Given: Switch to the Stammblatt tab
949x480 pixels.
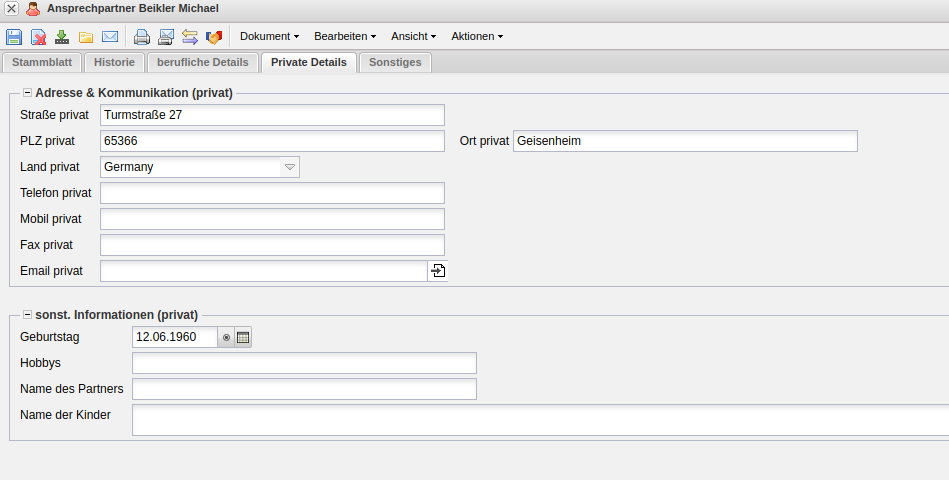Looking at the screenshot, I should pos(41,62).
